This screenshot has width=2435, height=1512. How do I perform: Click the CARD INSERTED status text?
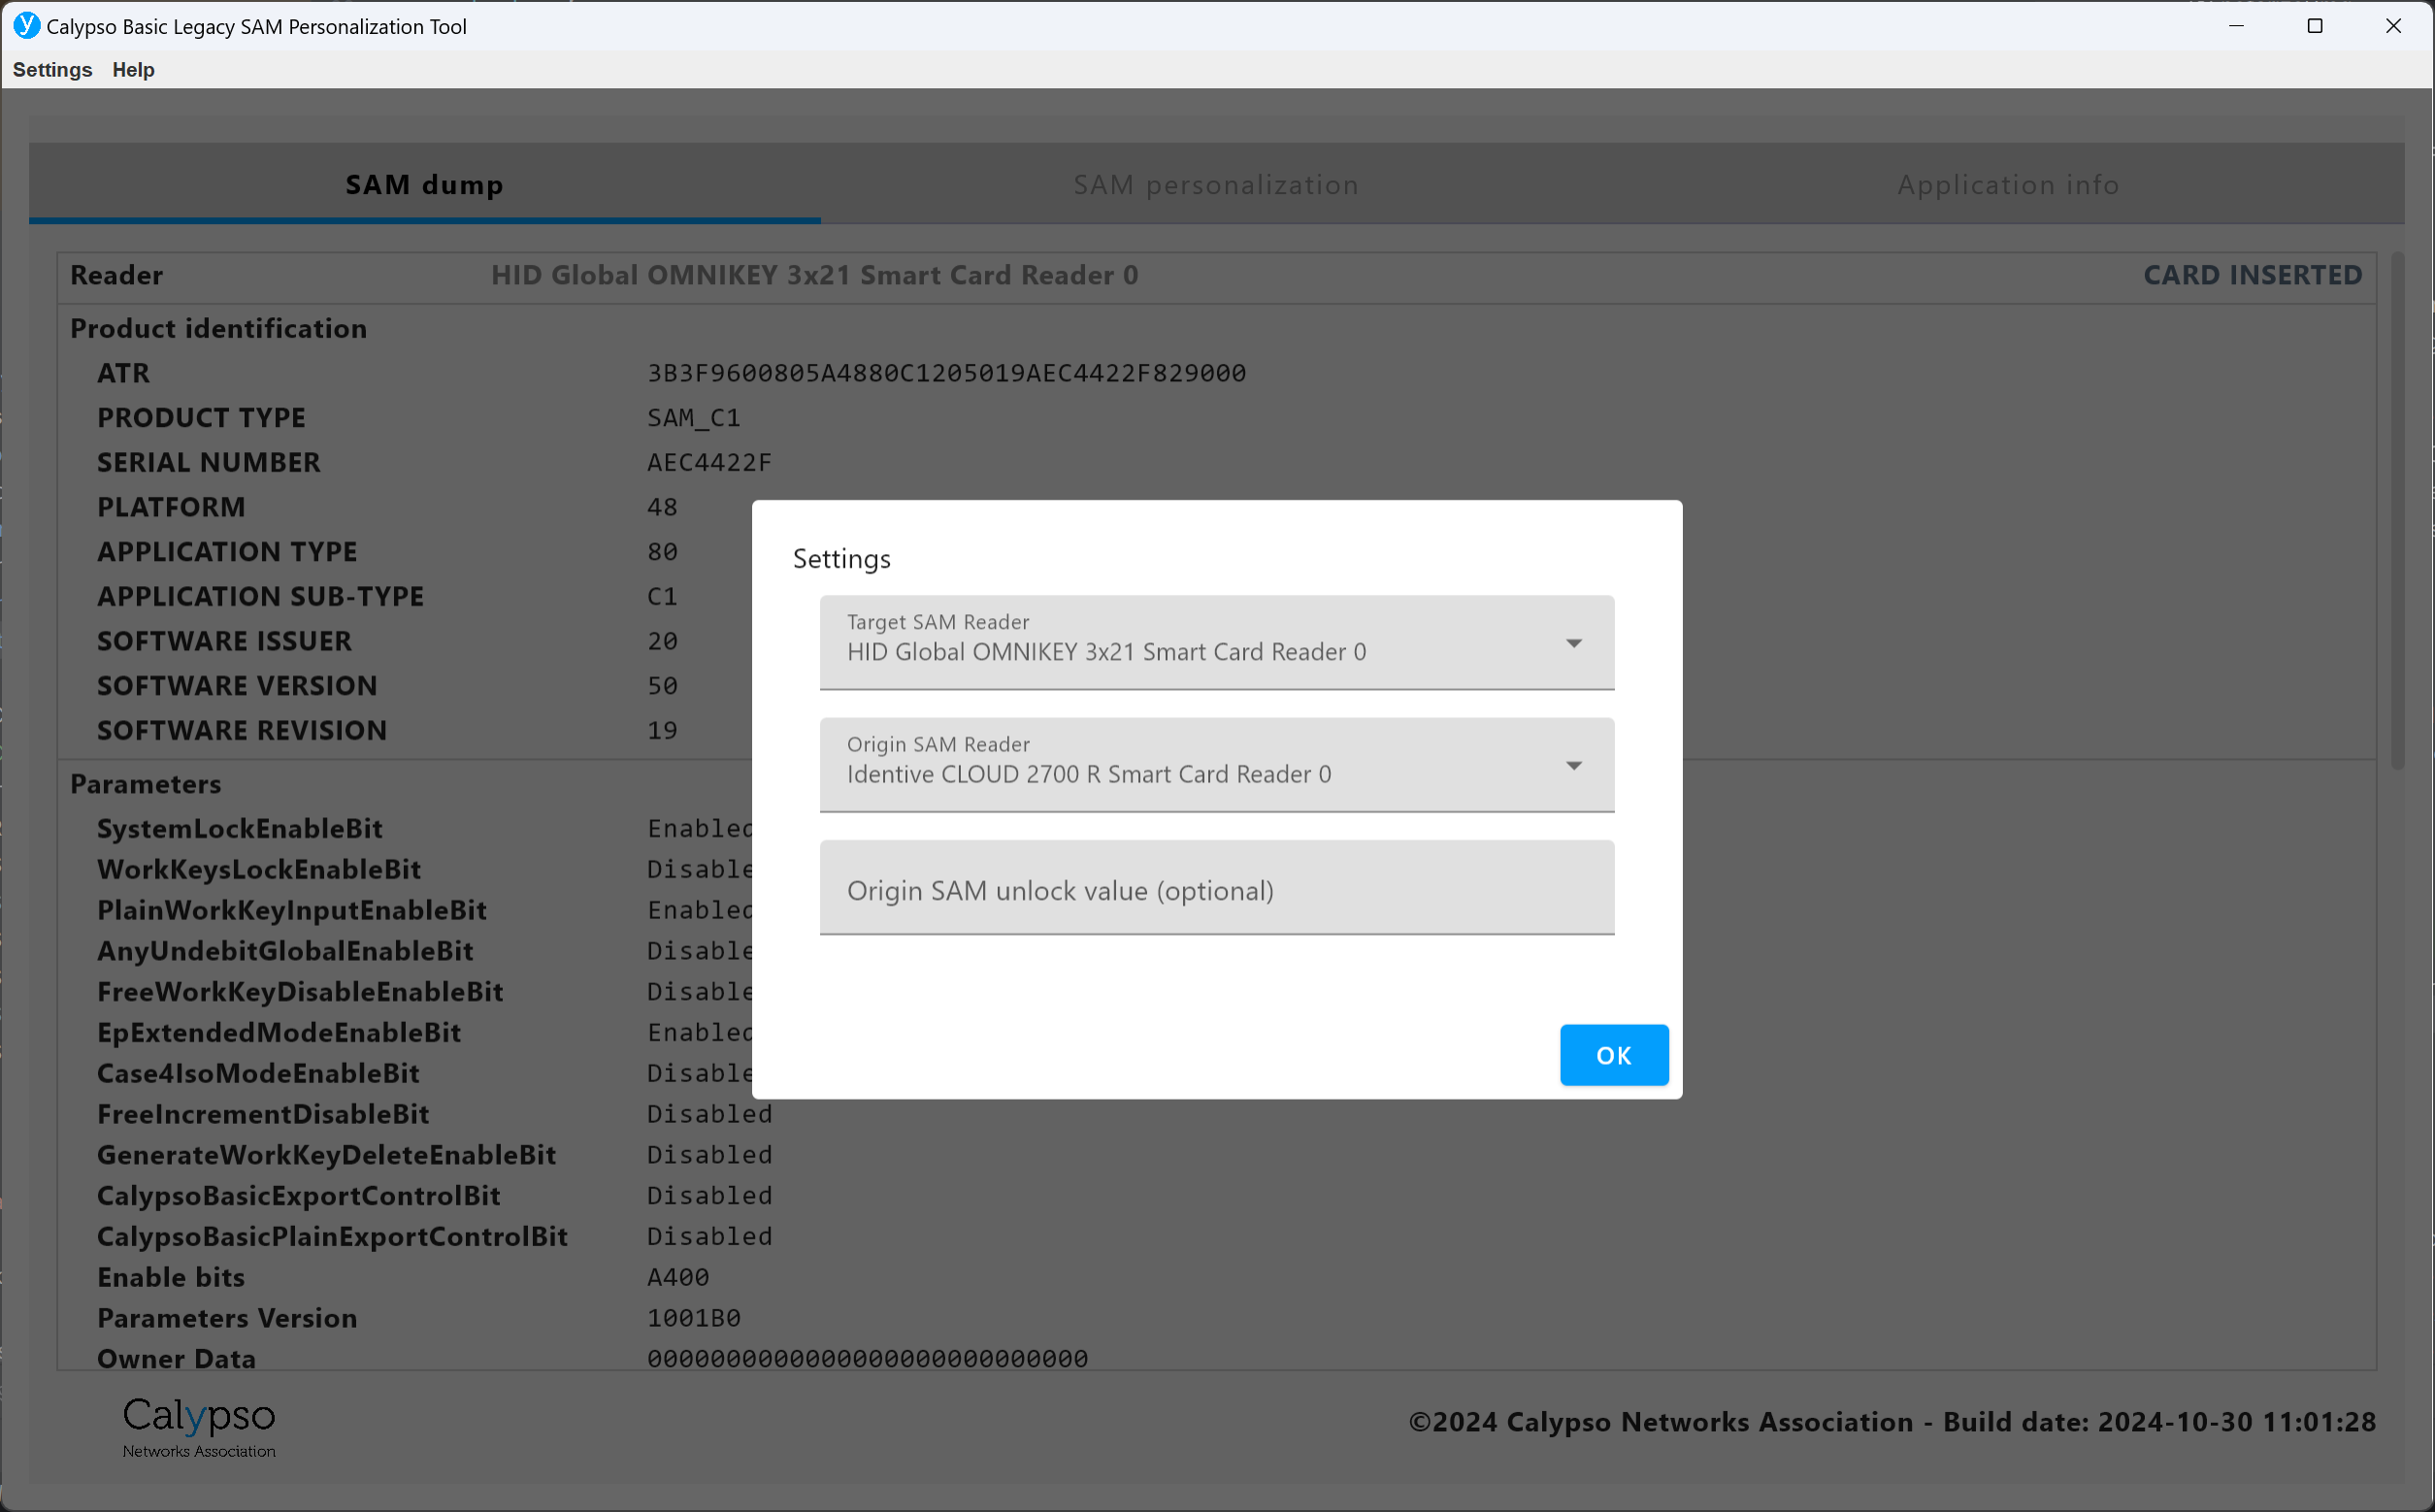2252,275
